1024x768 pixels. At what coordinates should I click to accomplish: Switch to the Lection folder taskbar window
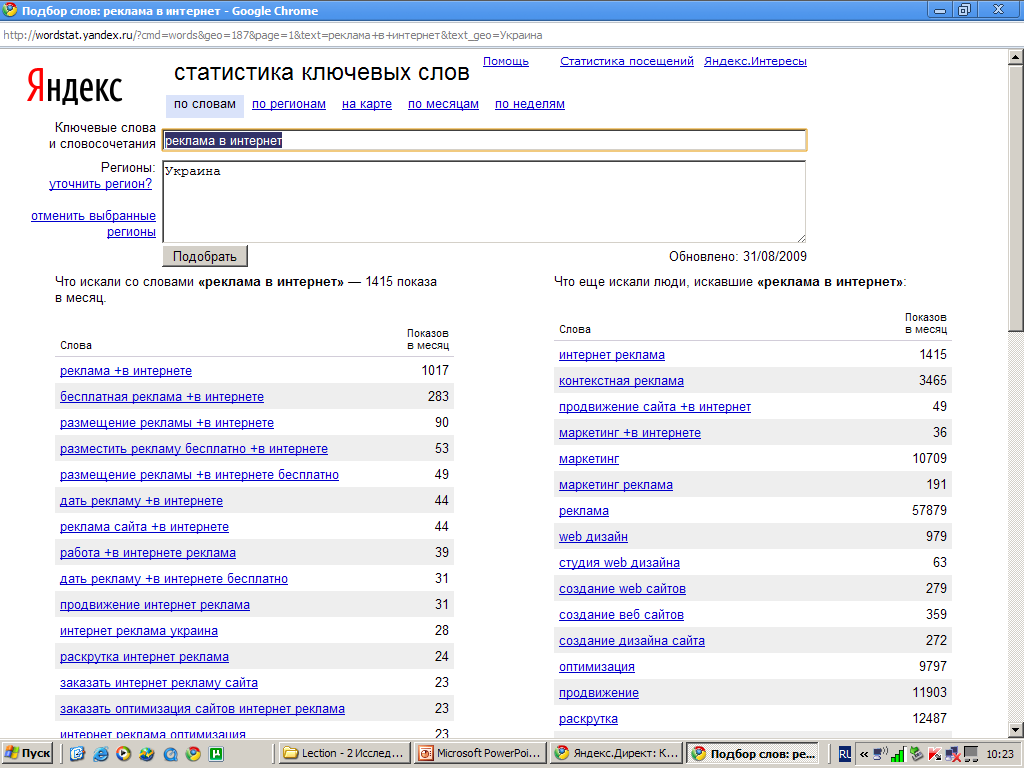click(344, 754)
